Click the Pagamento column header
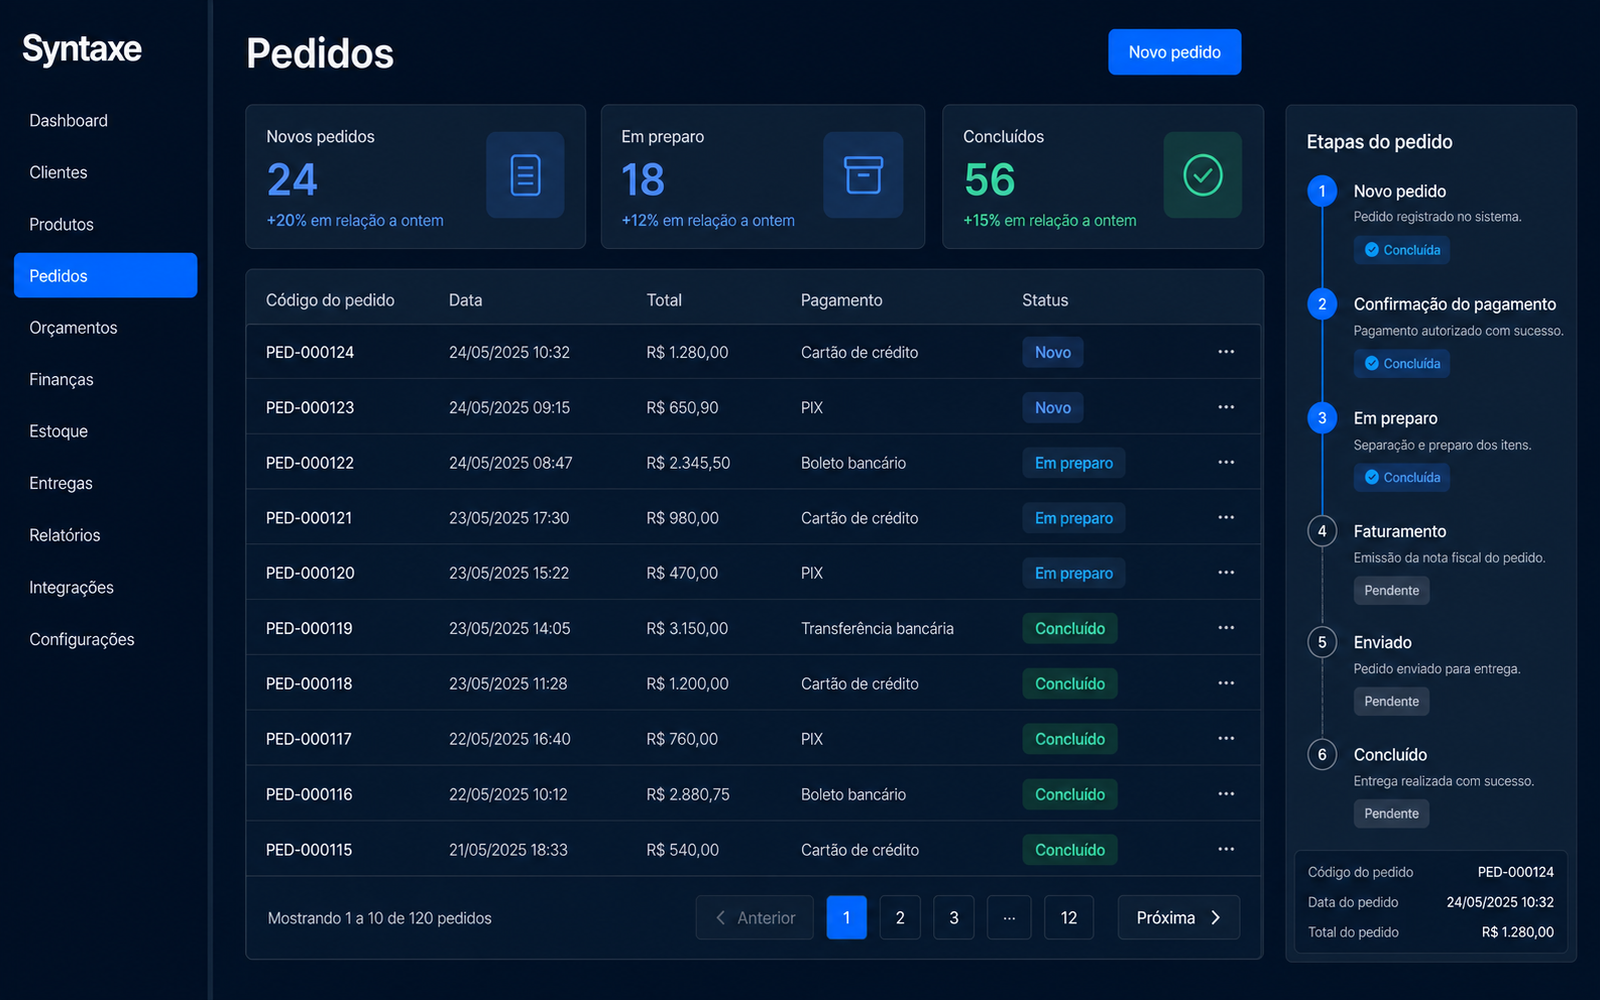Screen dimensions: 1600x1000 point(841,300)
